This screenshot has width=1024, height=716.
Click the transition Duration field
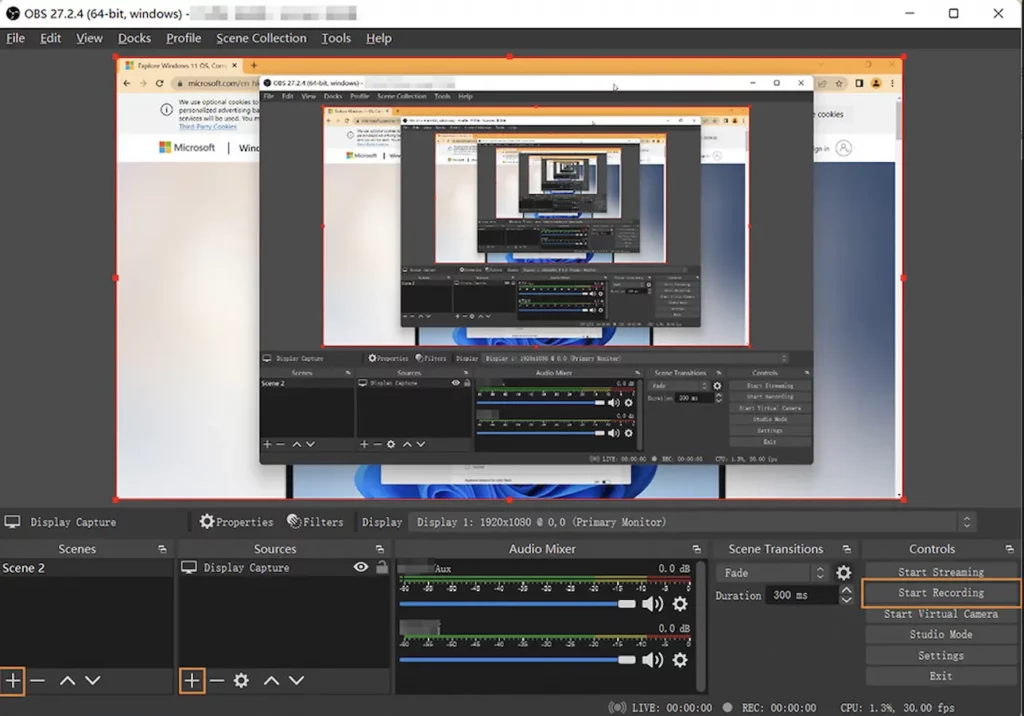[x=801, y=595]
